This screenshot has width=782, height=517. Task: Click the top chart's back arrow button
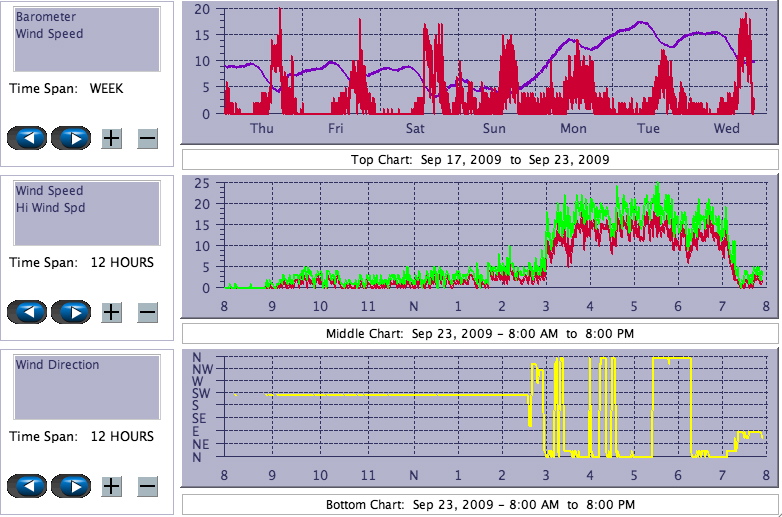27,138
